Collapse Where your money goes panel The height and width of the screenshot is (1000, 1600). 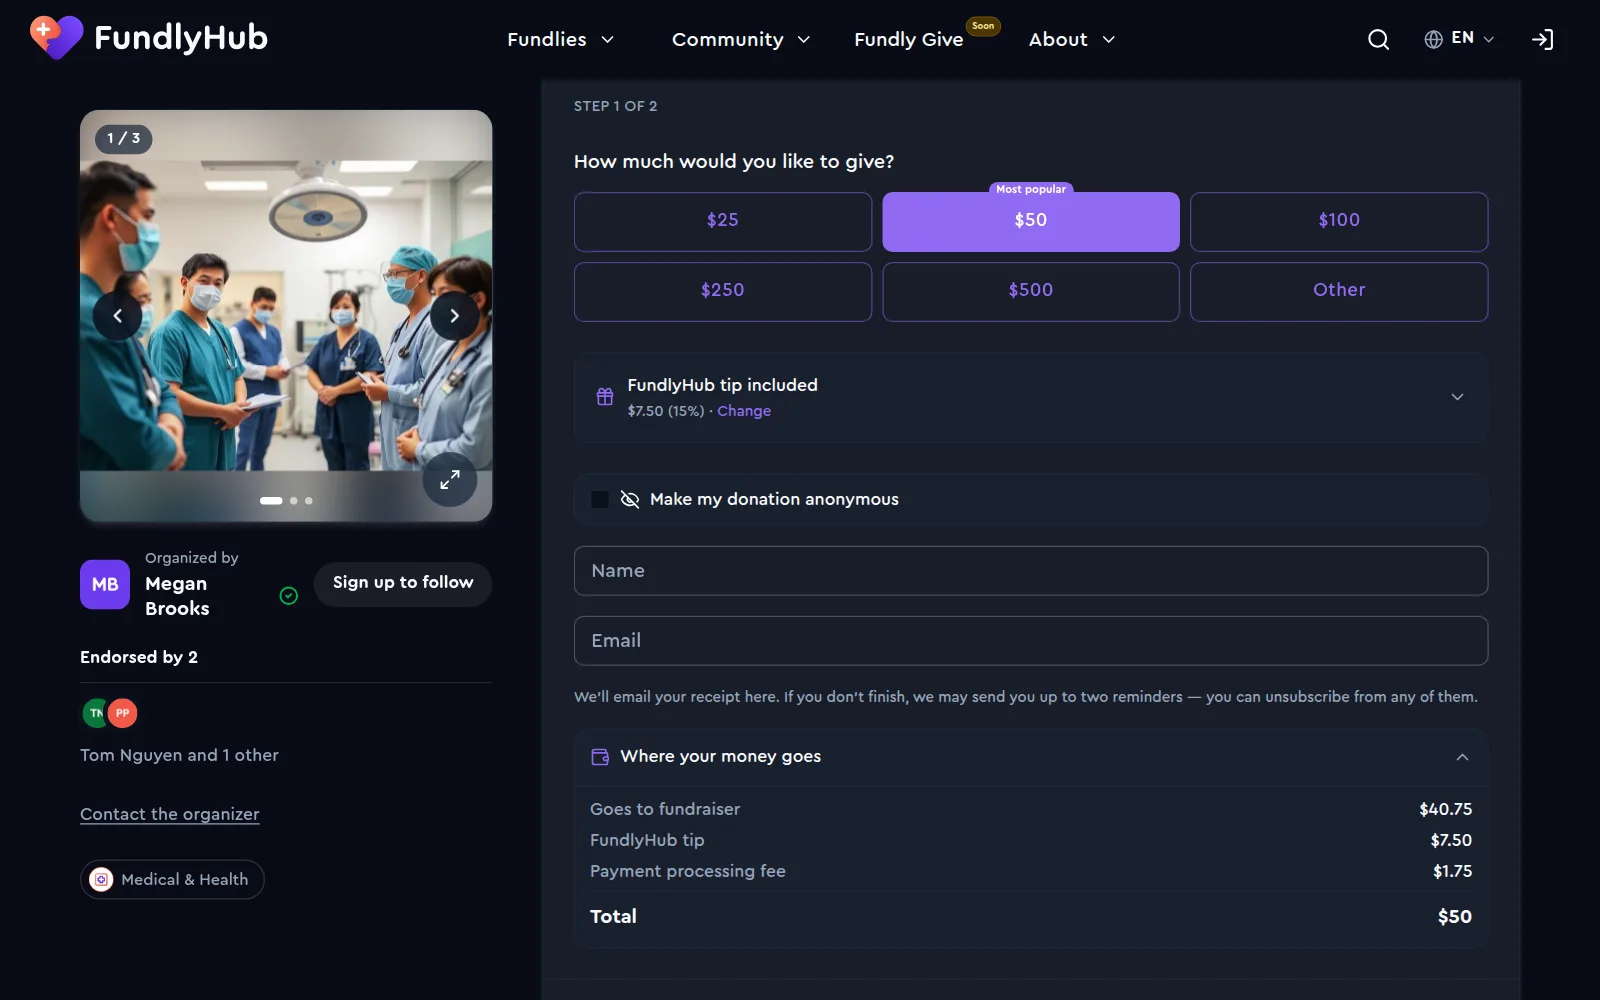pos(1462,757)
